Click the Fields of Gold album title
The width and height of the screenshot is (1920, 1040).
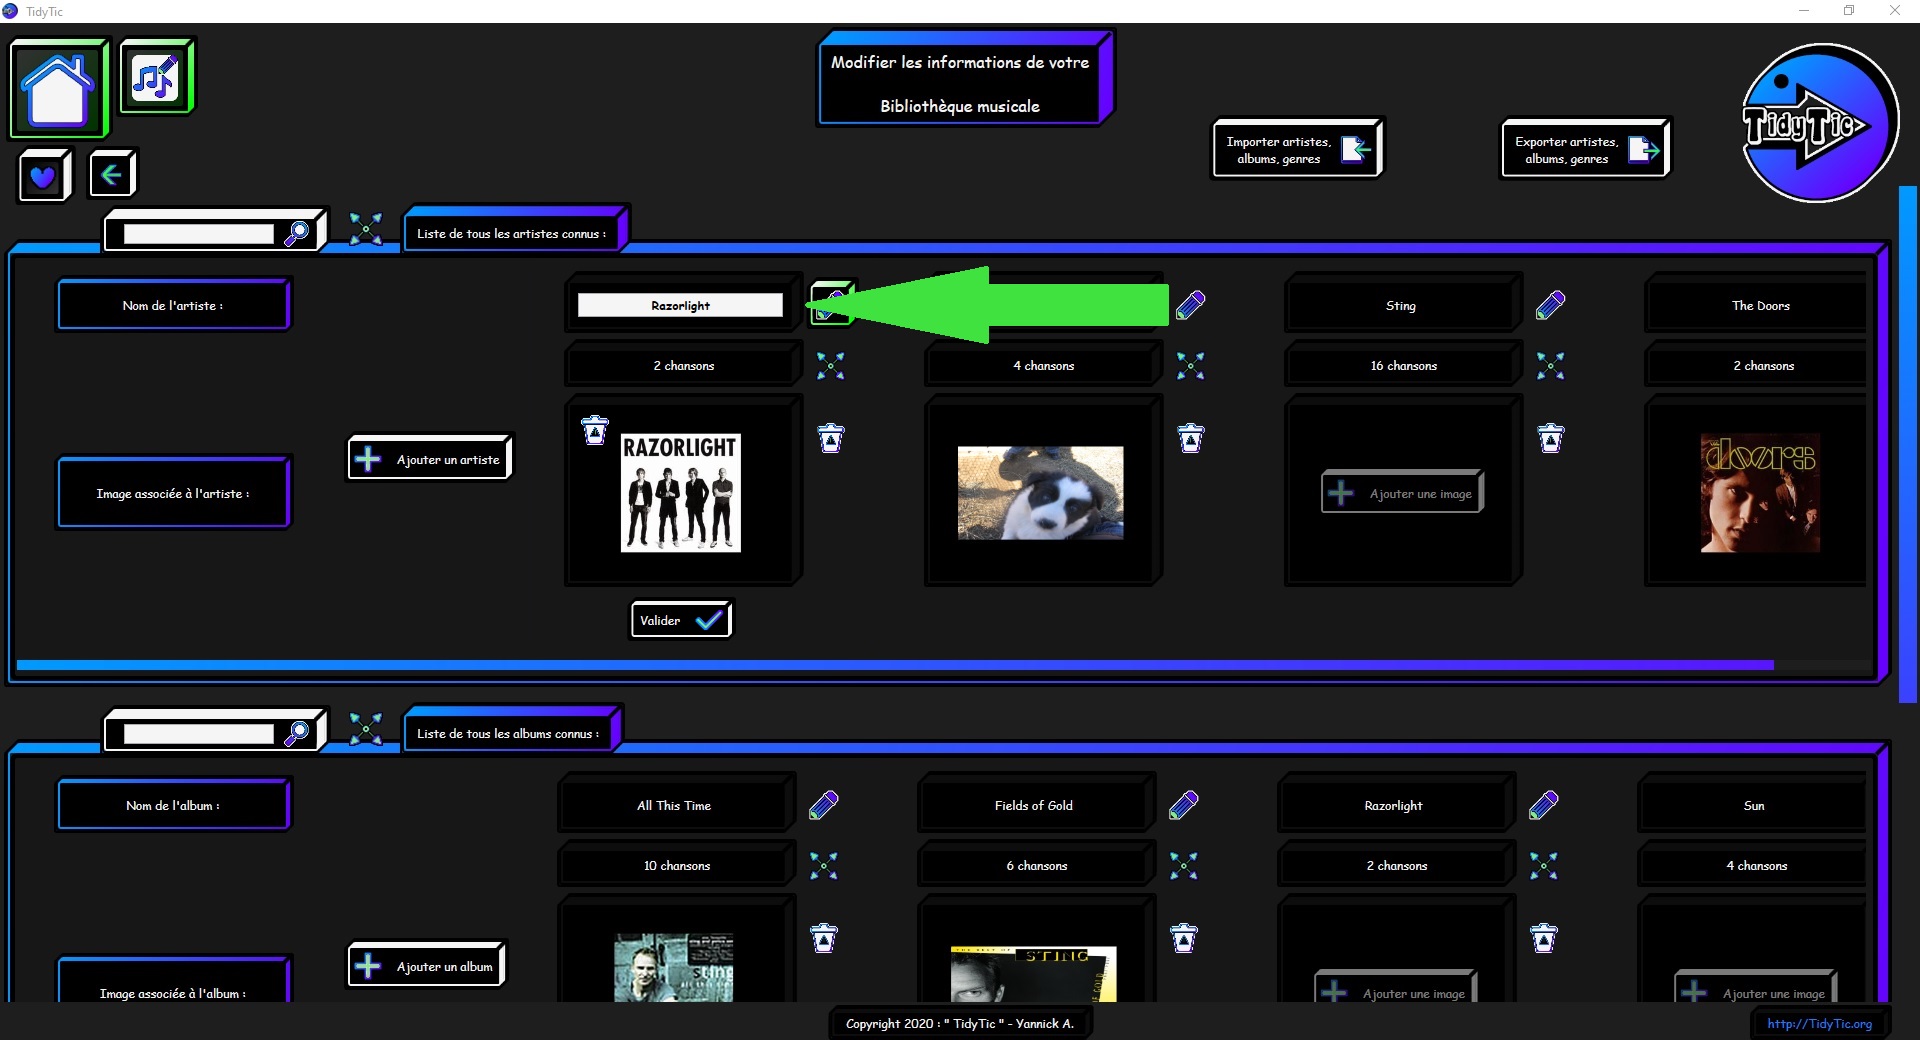(x=1034, y=806)
